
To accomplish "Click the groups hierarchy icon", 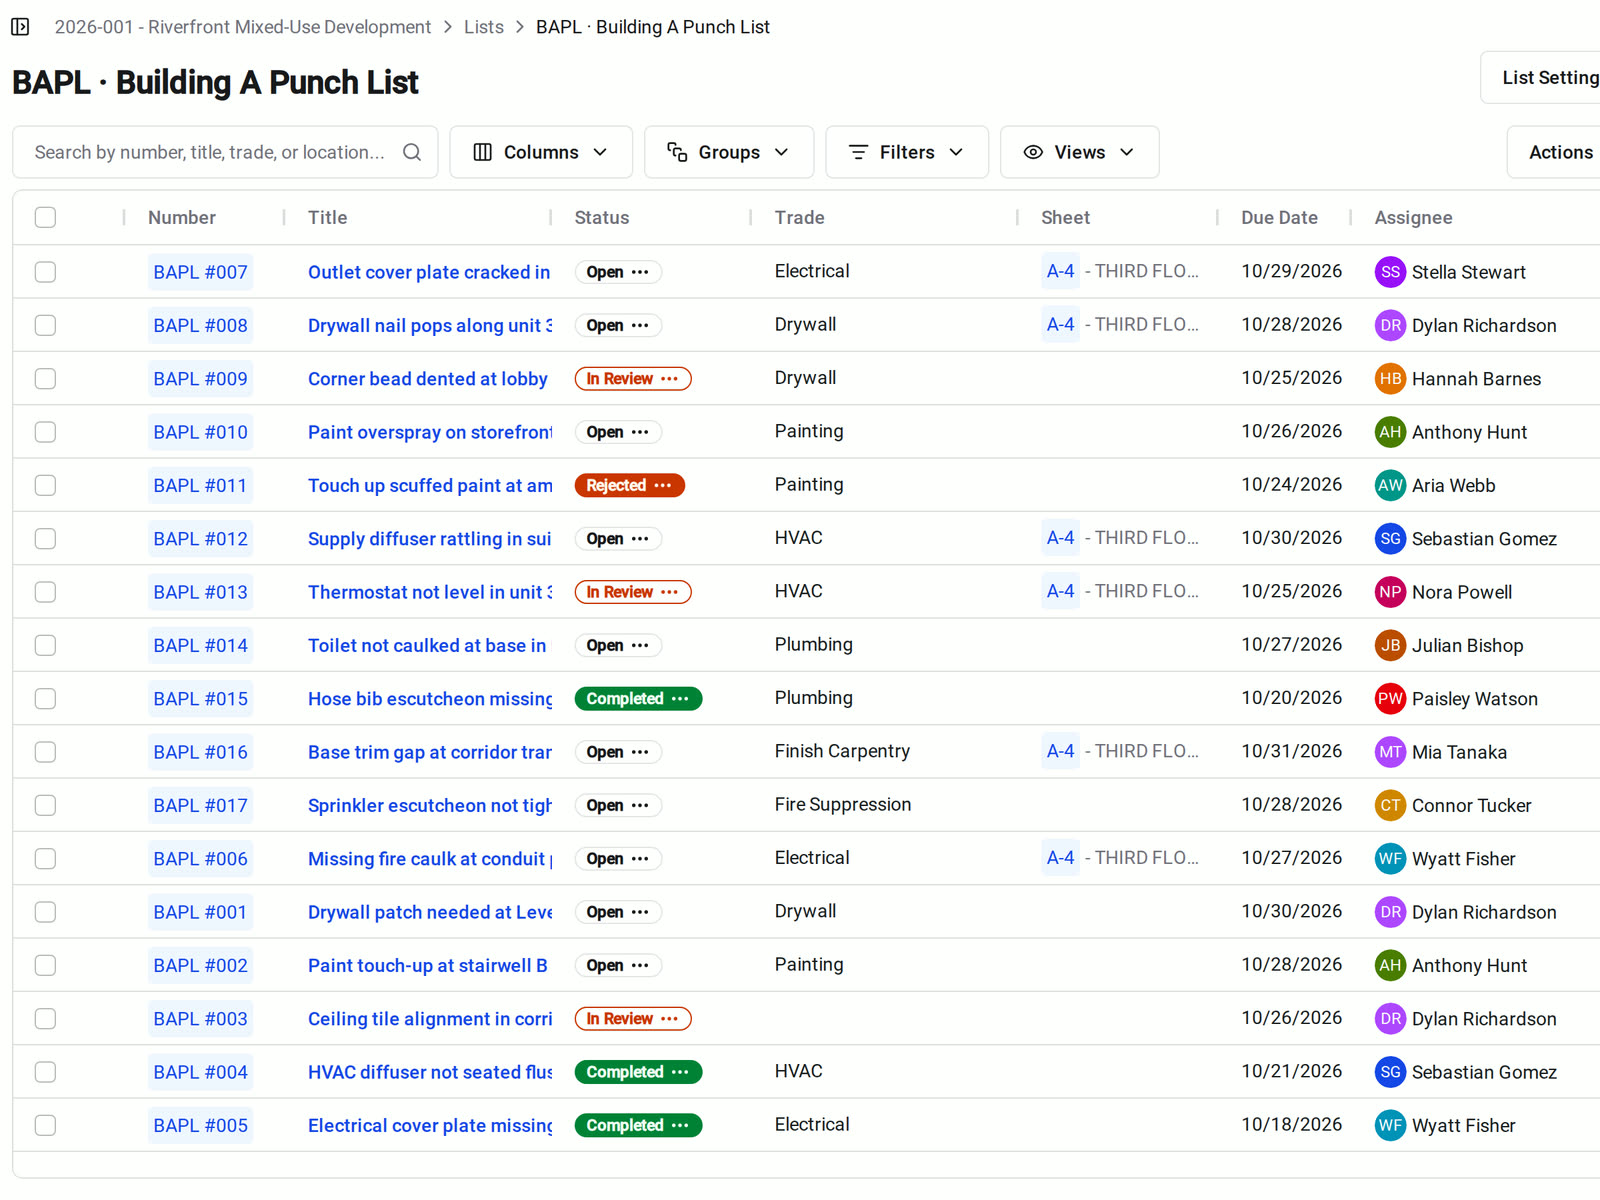I will 677,152.
